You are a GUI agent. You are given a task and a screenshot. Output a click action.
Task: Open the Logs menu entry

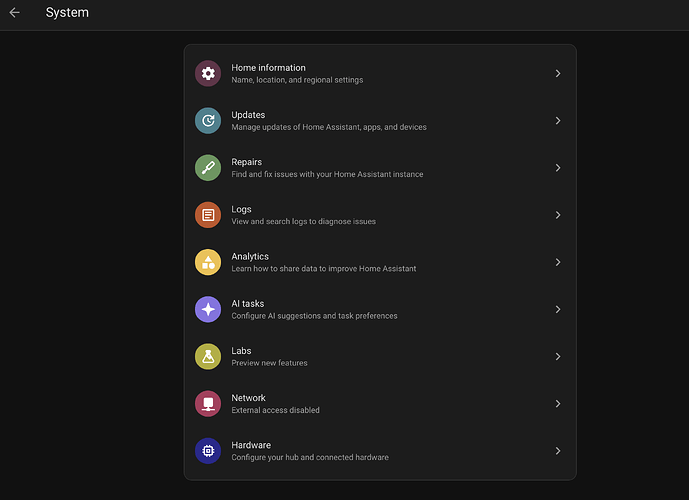coord(380,215)
